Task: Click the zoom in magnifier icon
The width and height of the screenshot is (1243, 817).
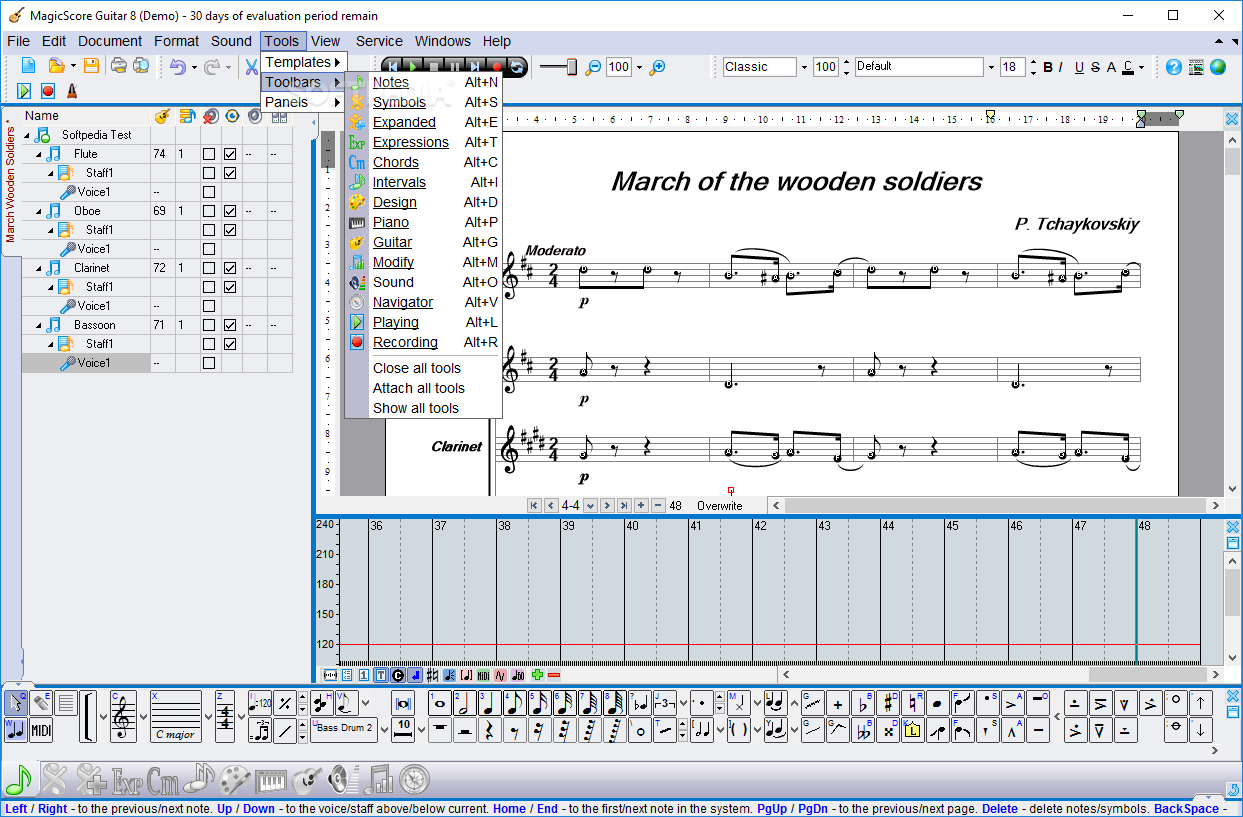Action: pyautogui.click(x=657, y=67)
